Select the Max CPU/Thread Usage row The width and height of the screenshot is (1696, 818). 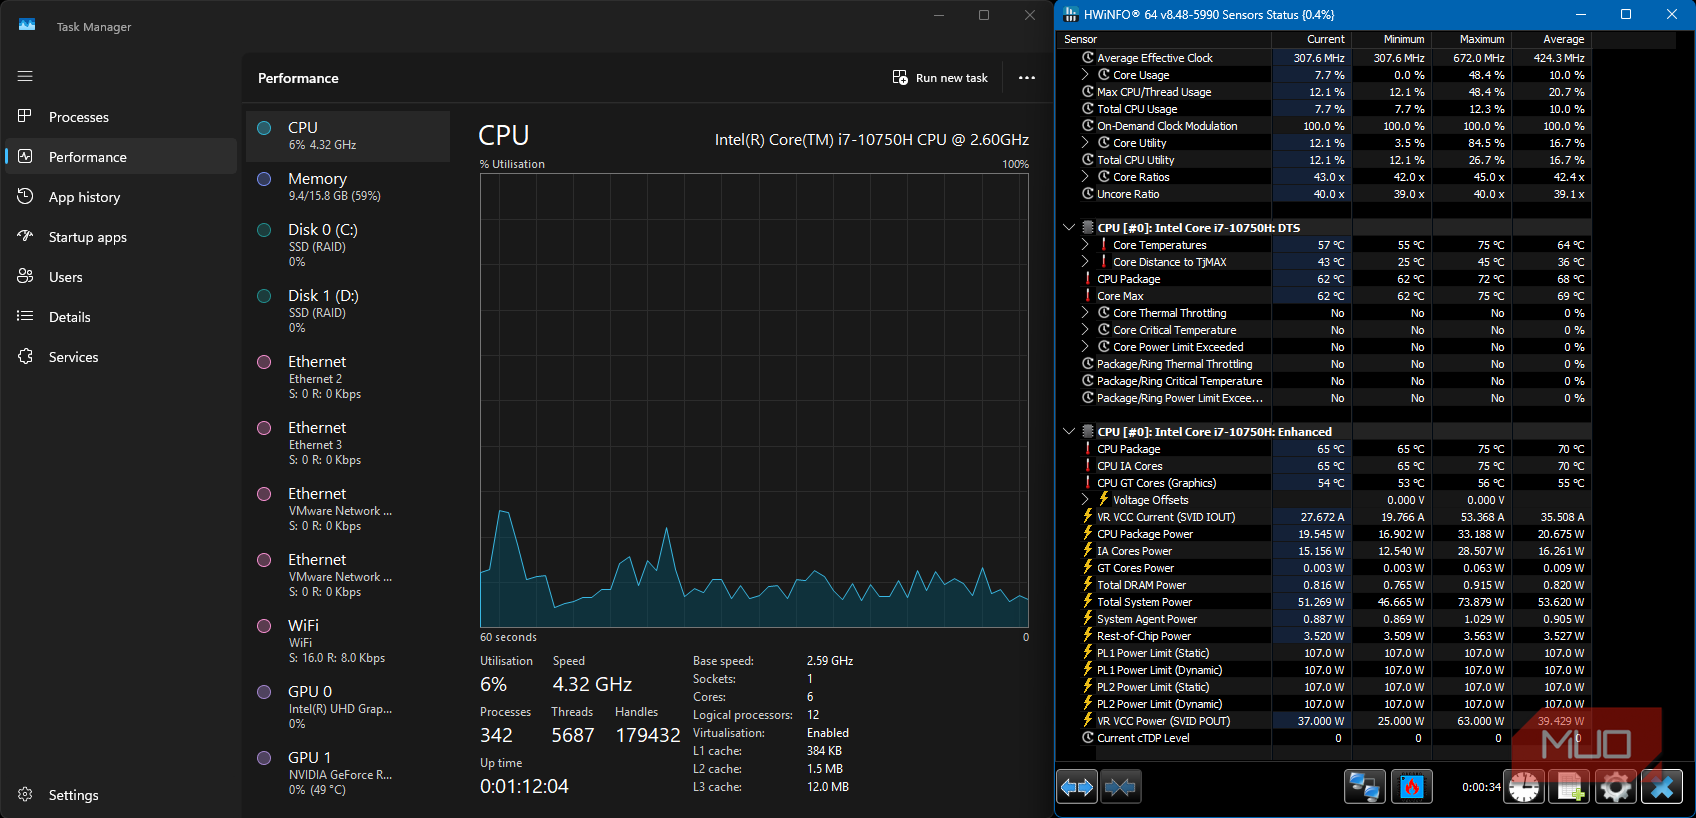[x=1324, y=92]
